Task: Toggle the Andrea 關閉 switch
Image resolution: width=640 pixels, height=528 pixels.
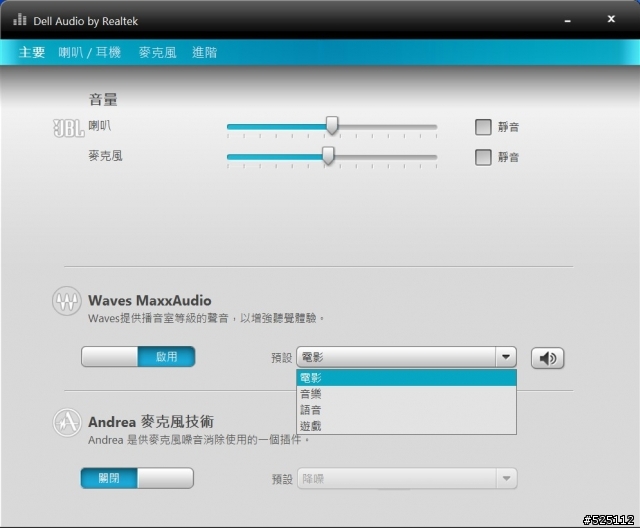Action: (137, 478)
